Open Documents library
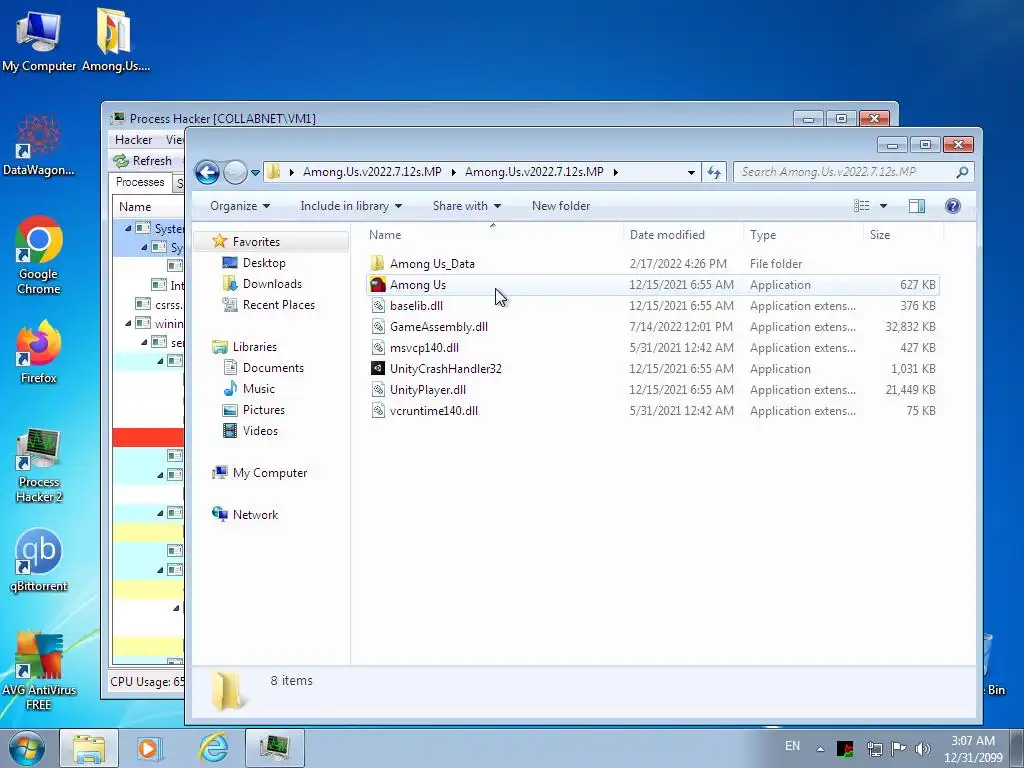This screenshot has height=768, width=1024. (x=273, y=368)
